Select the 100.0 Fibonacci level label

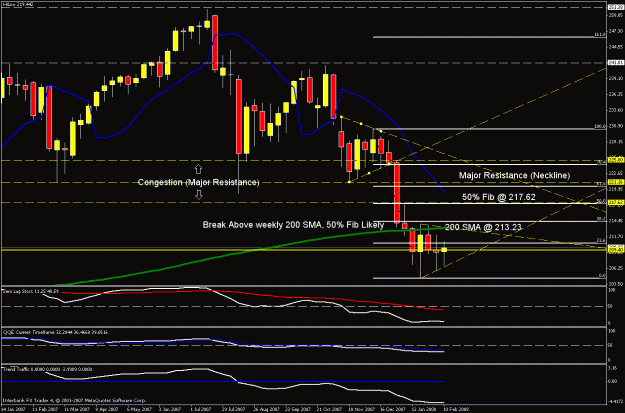600,126
